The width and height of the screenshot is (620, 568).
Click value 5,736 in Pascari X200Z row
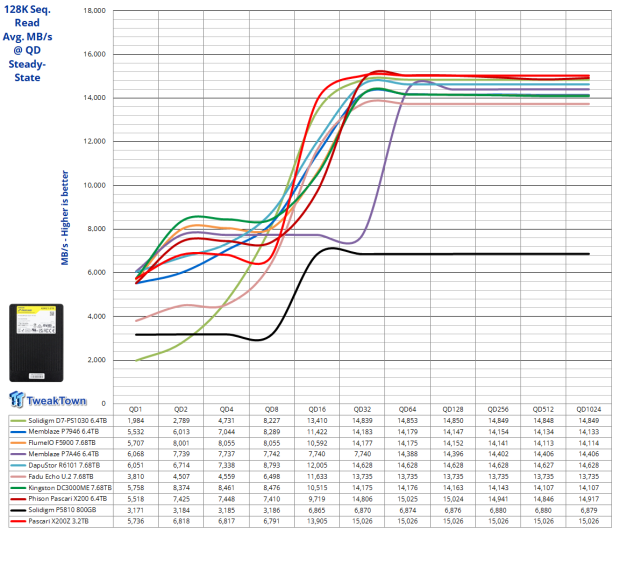click(x=136, y=521)
